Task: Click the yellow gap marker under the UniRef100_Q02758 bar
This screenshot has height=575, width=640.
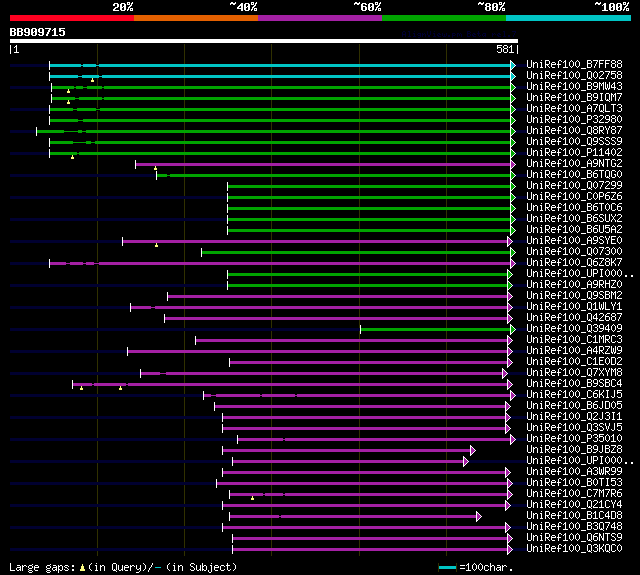Action: pos(93,80)
